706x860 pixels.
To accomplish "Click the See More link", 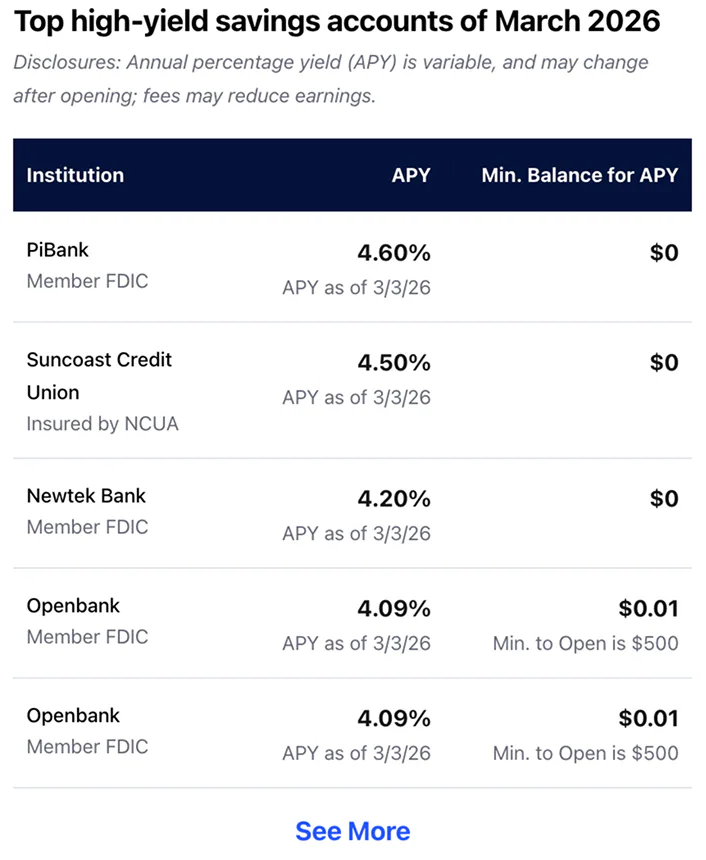I will click(352, 831).
